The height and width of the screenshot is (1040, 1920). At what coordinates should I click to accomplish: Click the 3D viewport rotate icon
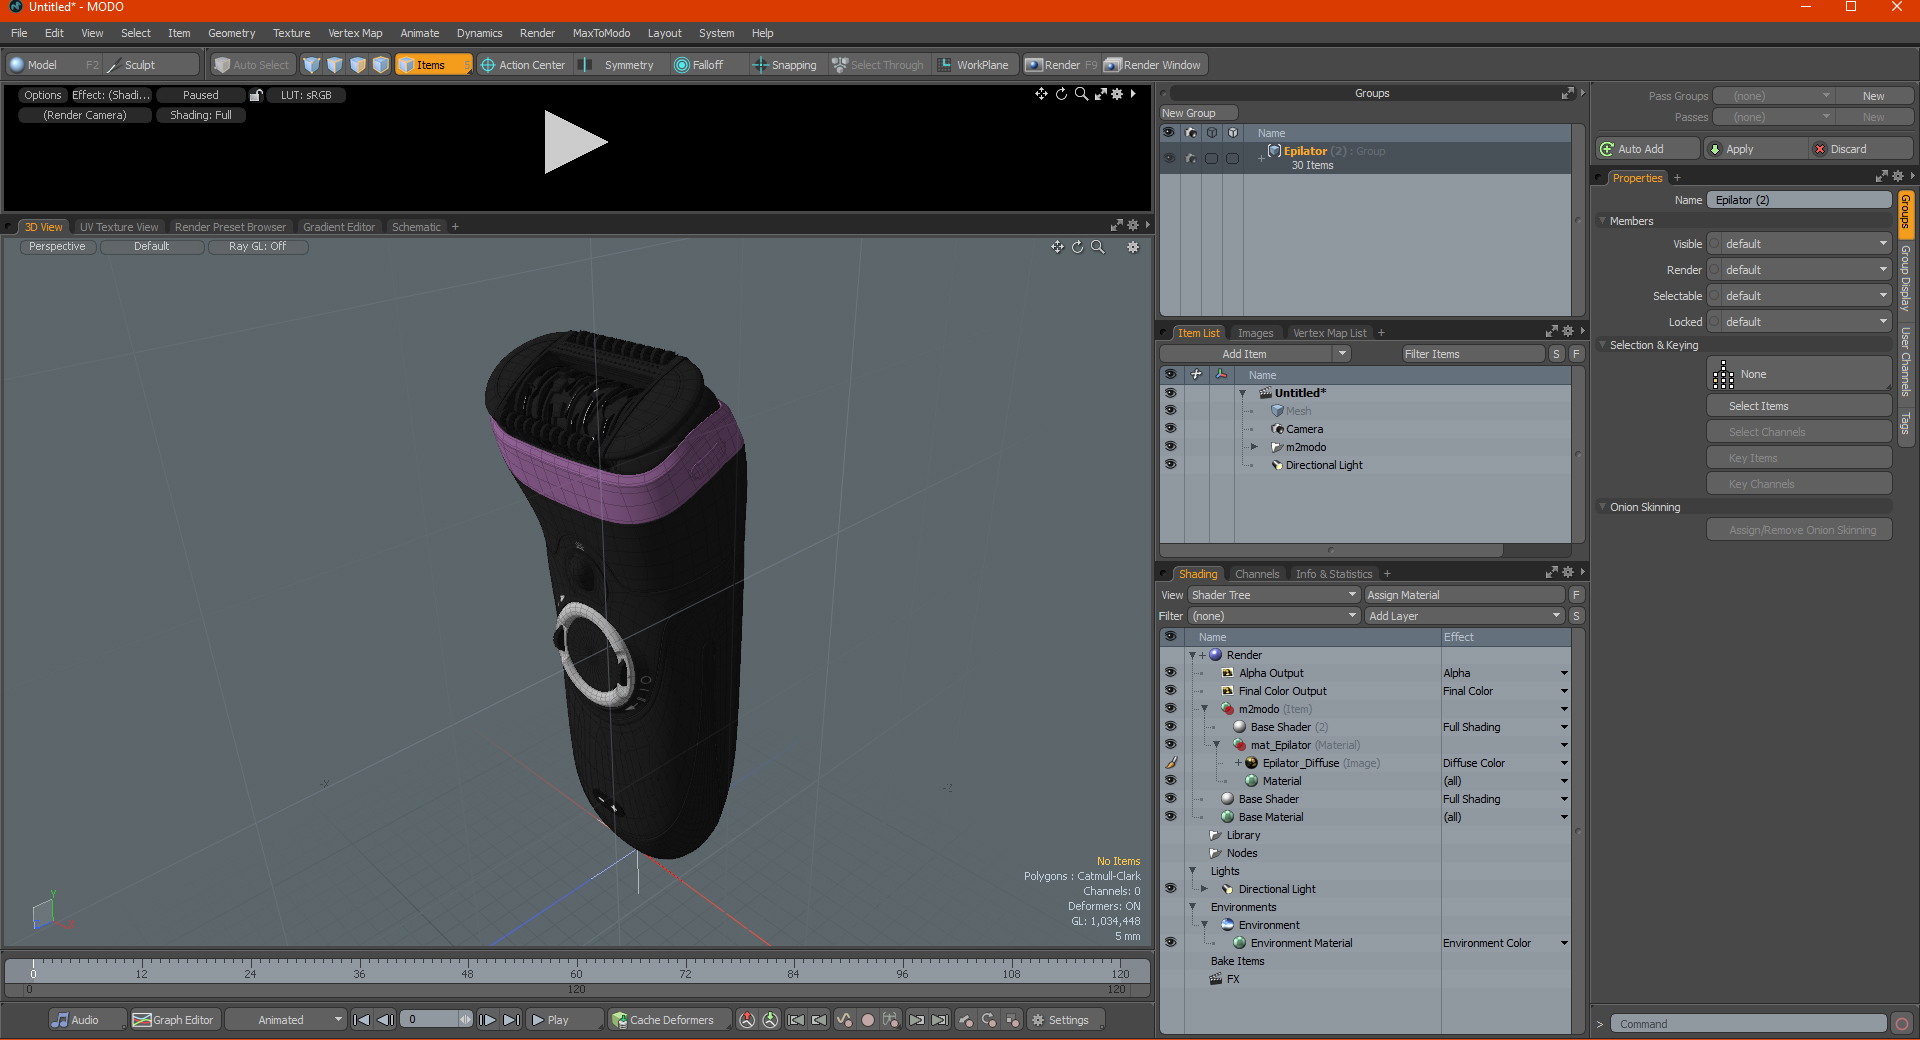[x=1077, y=247]
